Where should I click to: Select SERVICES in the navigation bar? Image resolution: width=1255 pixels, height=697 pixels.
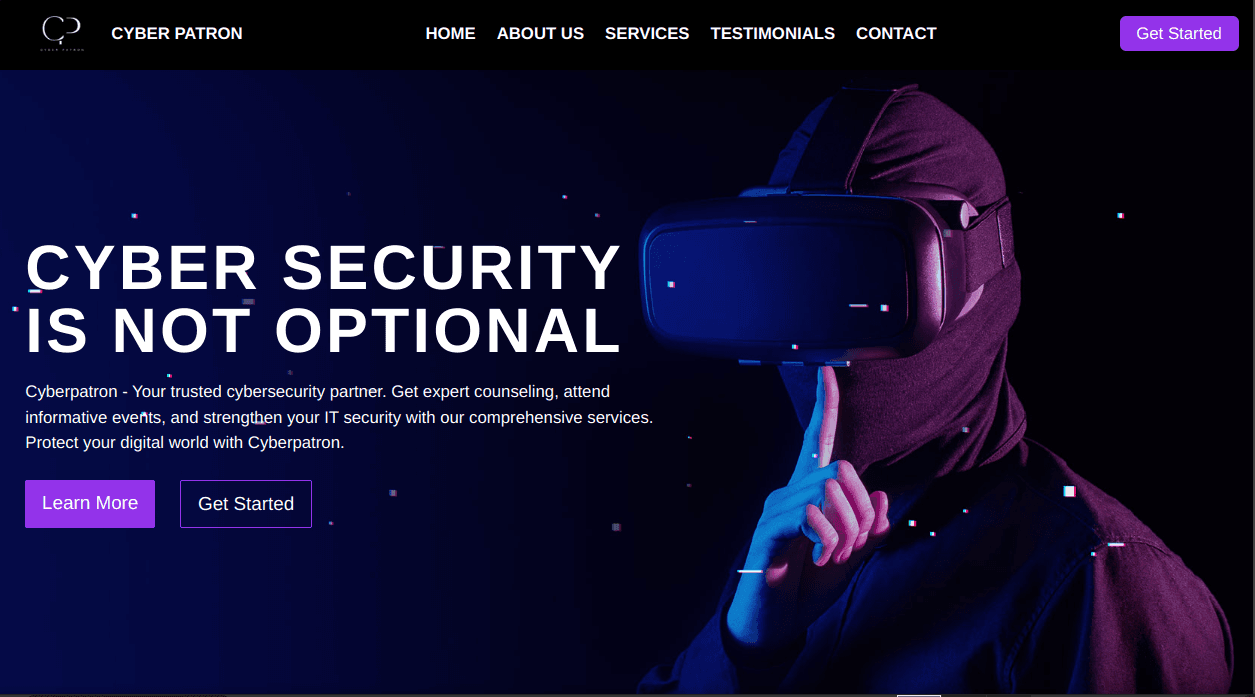647,33
